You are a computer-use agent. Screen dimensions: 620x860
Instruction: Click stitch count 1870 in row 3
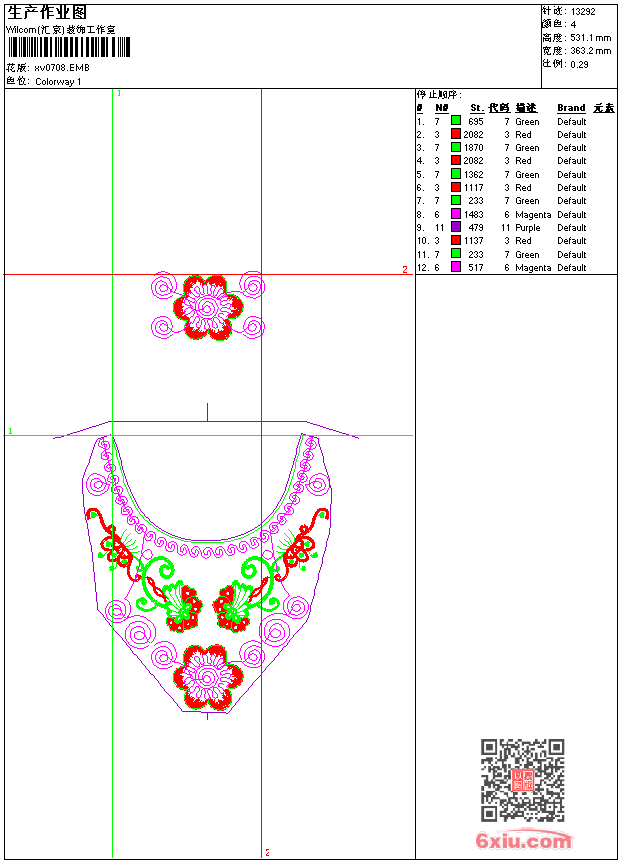(x=474, y=148)
